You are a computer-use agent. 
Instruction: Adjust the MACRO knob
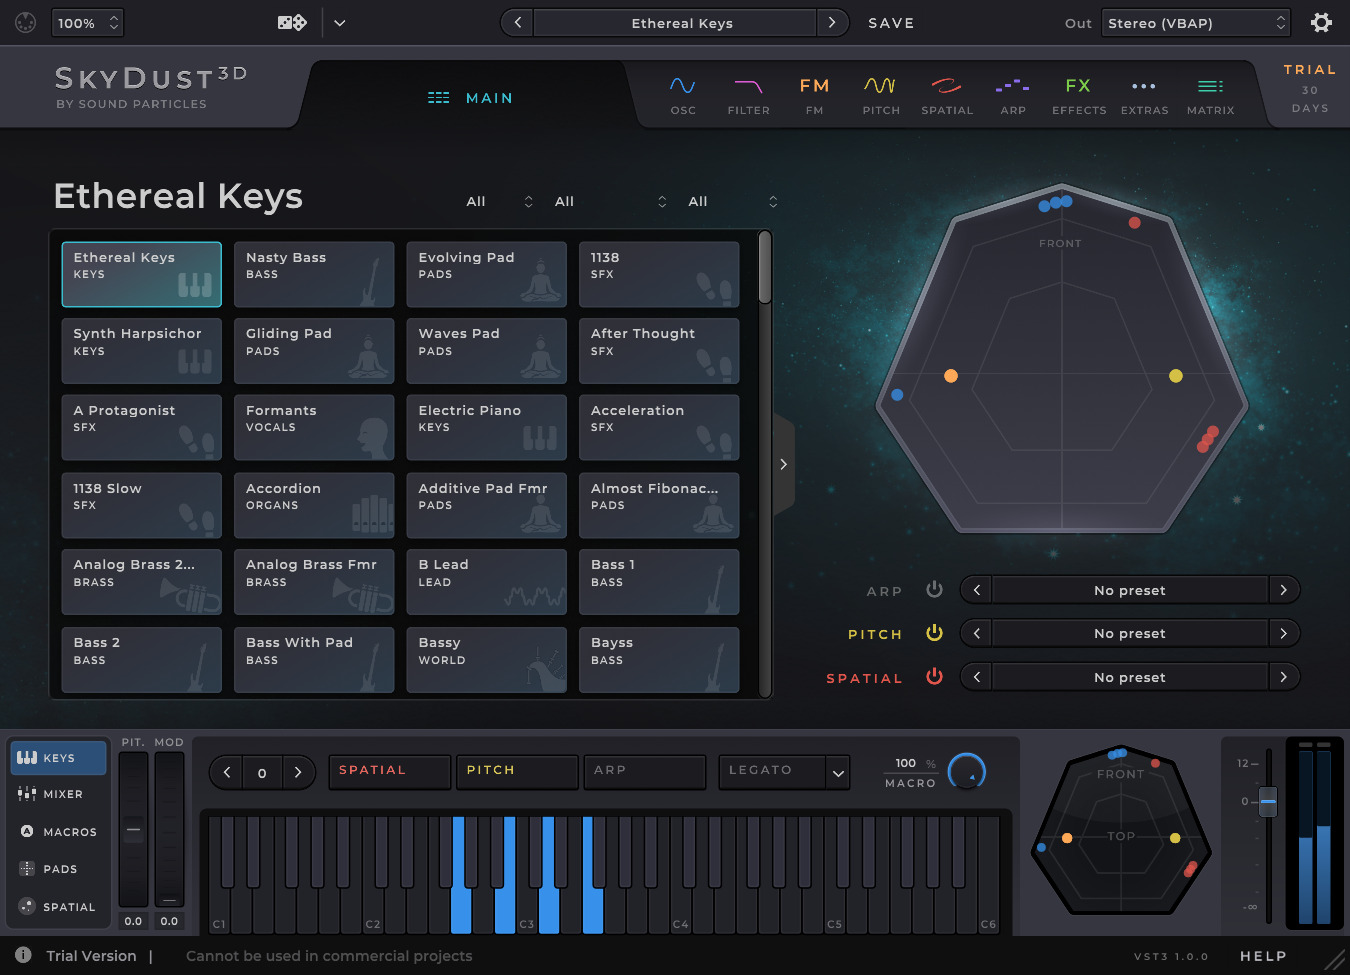pos(967,771)
